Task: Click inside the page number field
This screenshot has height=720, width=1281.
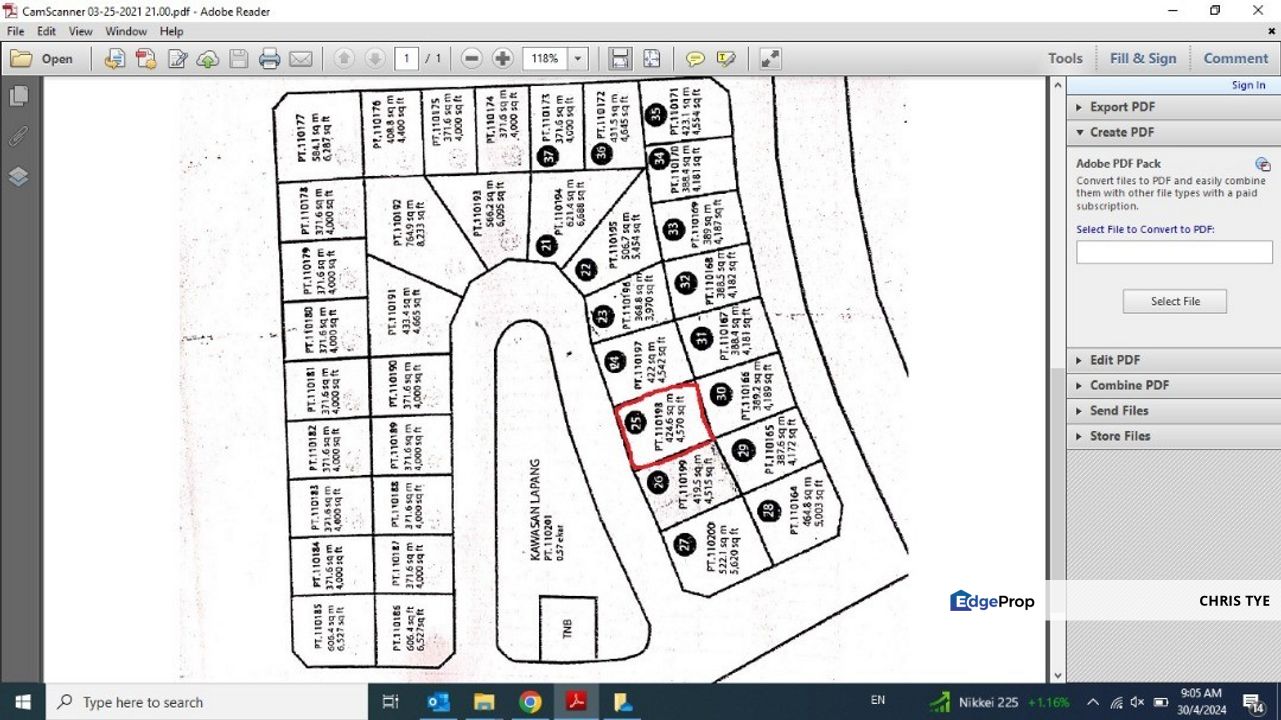Action: tap(407, 58)
